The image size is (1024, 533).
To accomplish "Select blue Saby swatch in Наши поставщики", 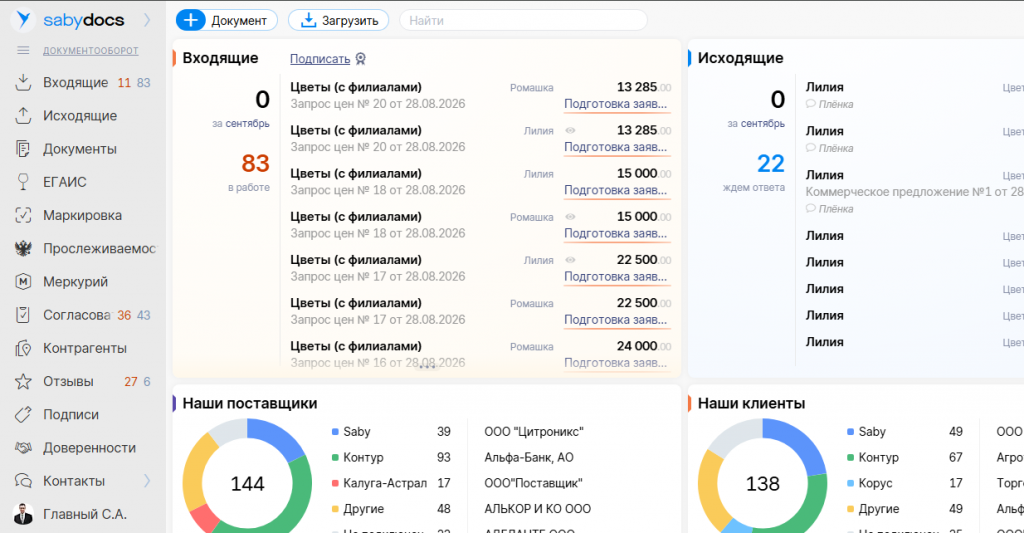I will 335,432.
